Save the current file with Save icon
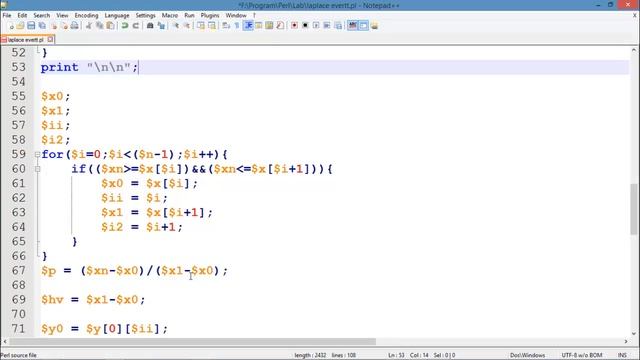The width and height of the screenshot is (640, 360). point(31,26)
